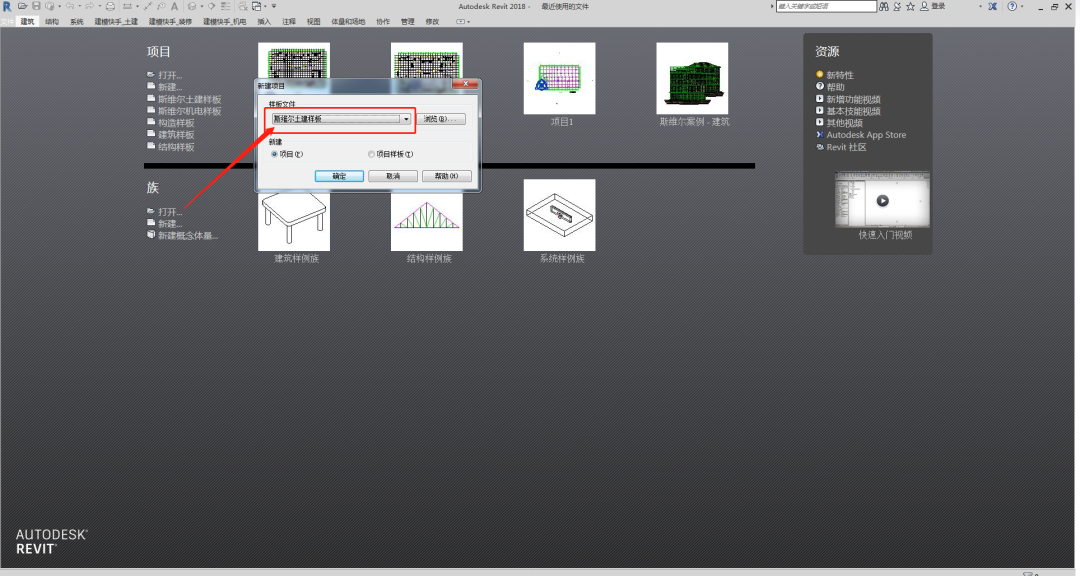
Task: Click the binoculars search icon
Action: point(884,6)
